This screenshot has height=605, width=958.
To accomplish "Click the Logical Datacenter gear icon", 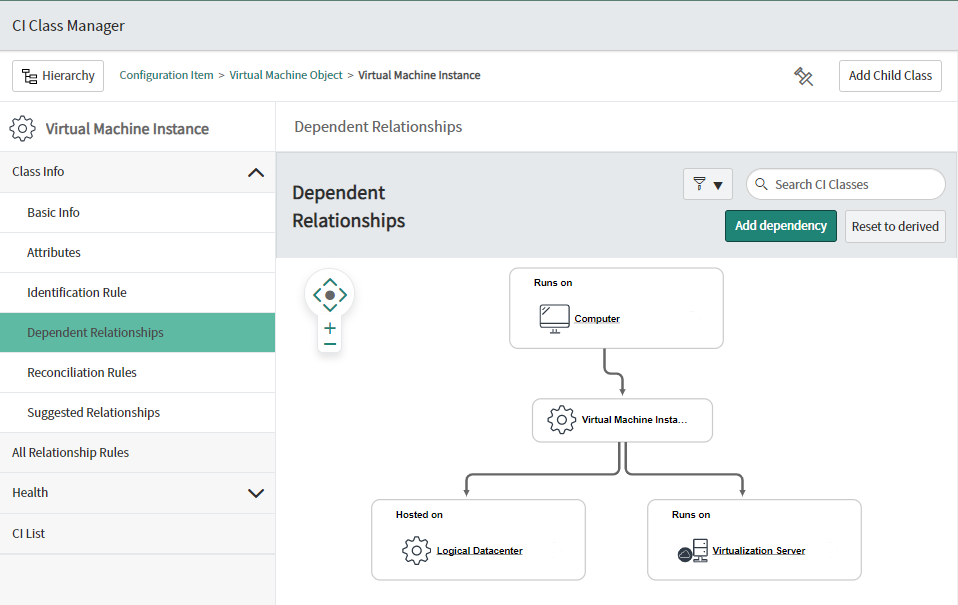I will [416, 550].
